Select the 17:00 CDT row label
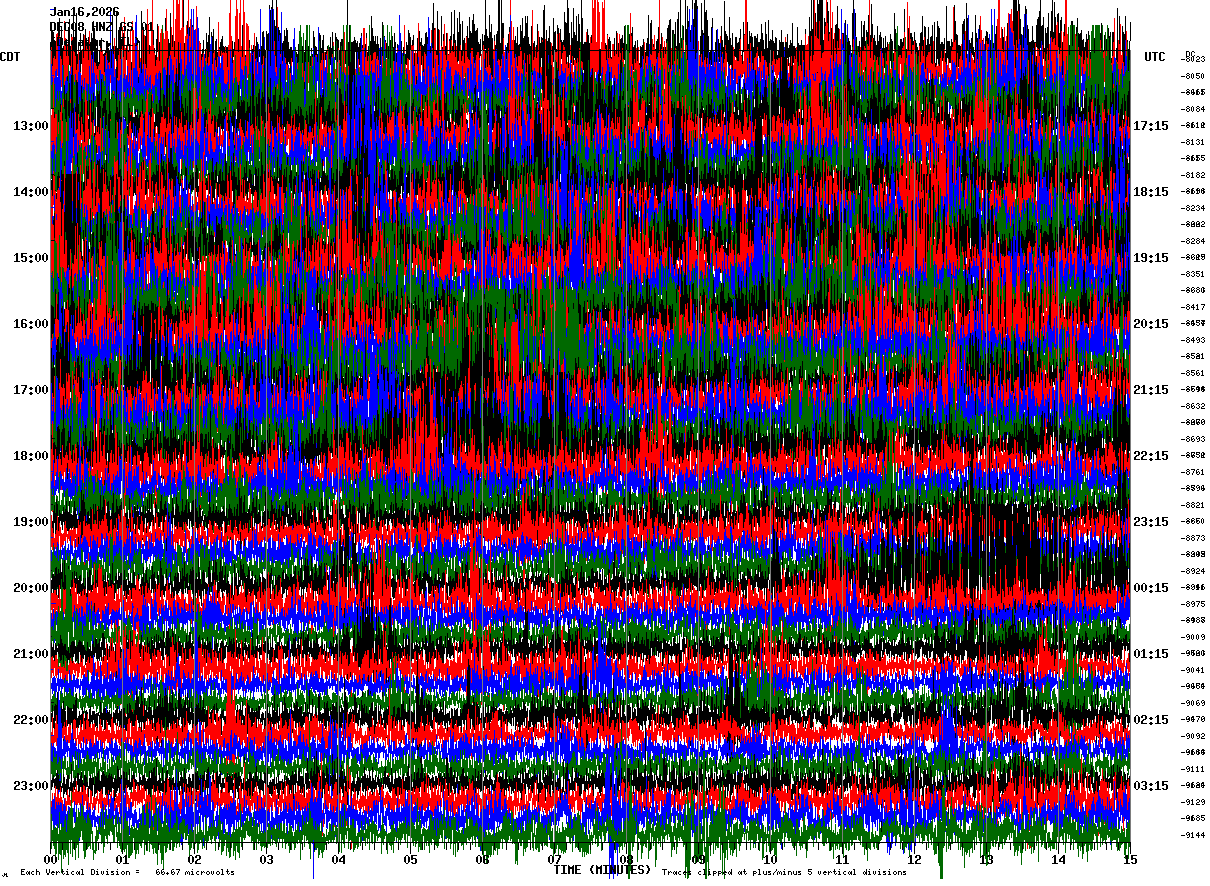This screenshot has height=886, width=1210. click(31, 390)
